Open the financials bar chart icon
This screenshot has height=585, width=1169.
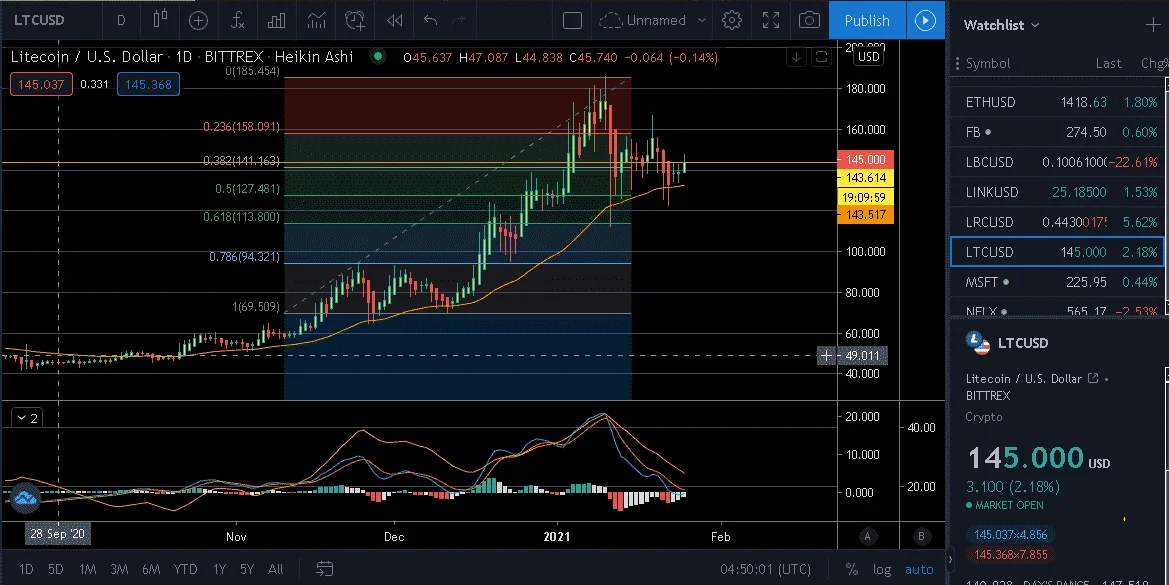277,20
